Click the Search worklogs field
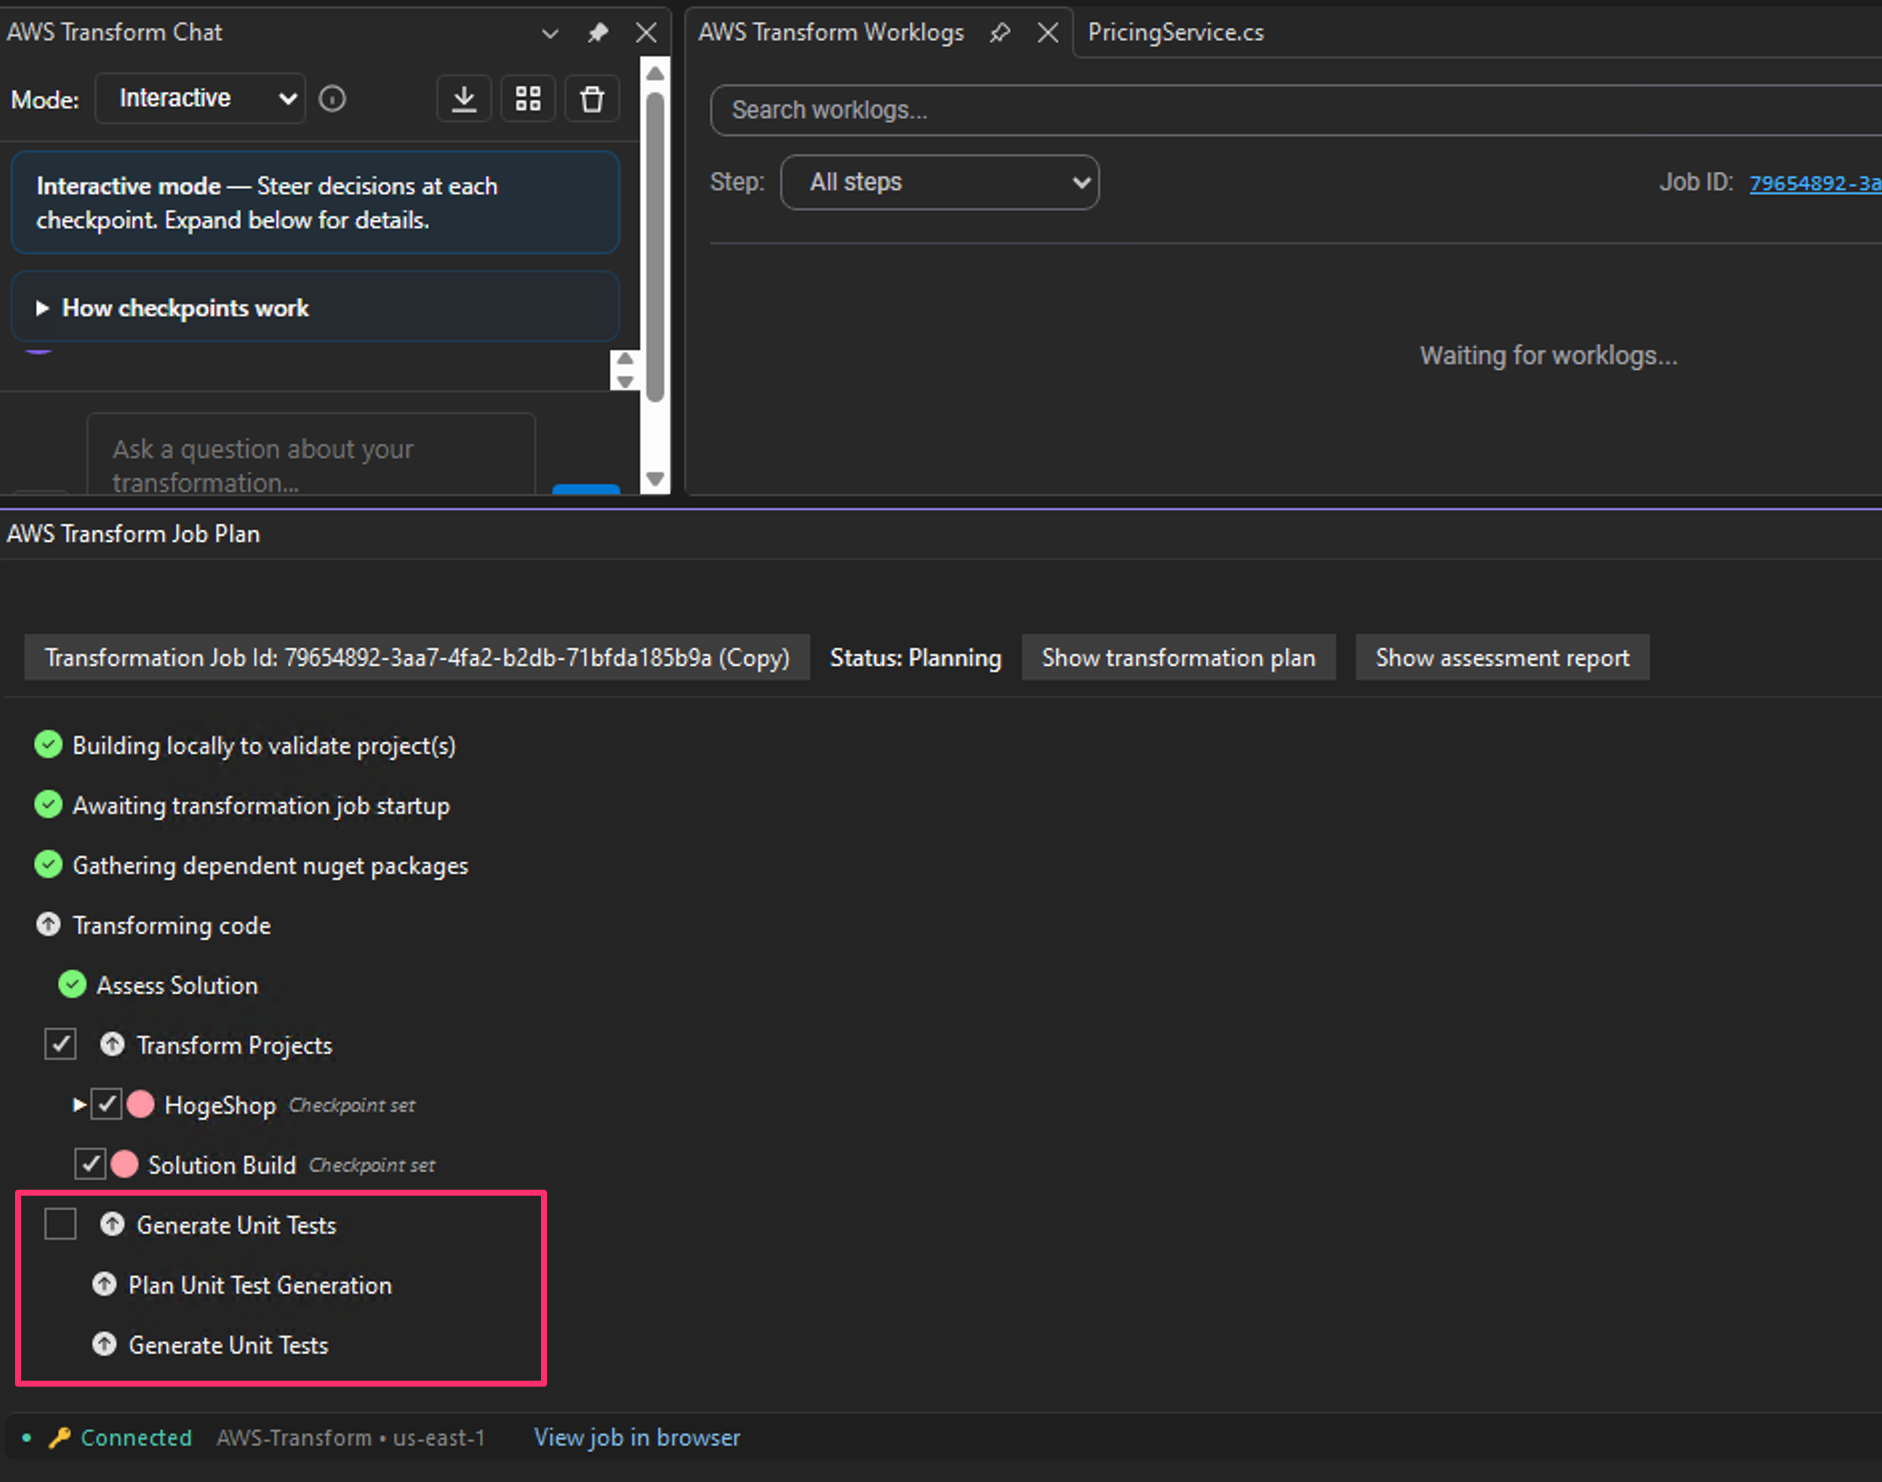This screenshot has width=1882, height=1482. [x=1296, y=110]
